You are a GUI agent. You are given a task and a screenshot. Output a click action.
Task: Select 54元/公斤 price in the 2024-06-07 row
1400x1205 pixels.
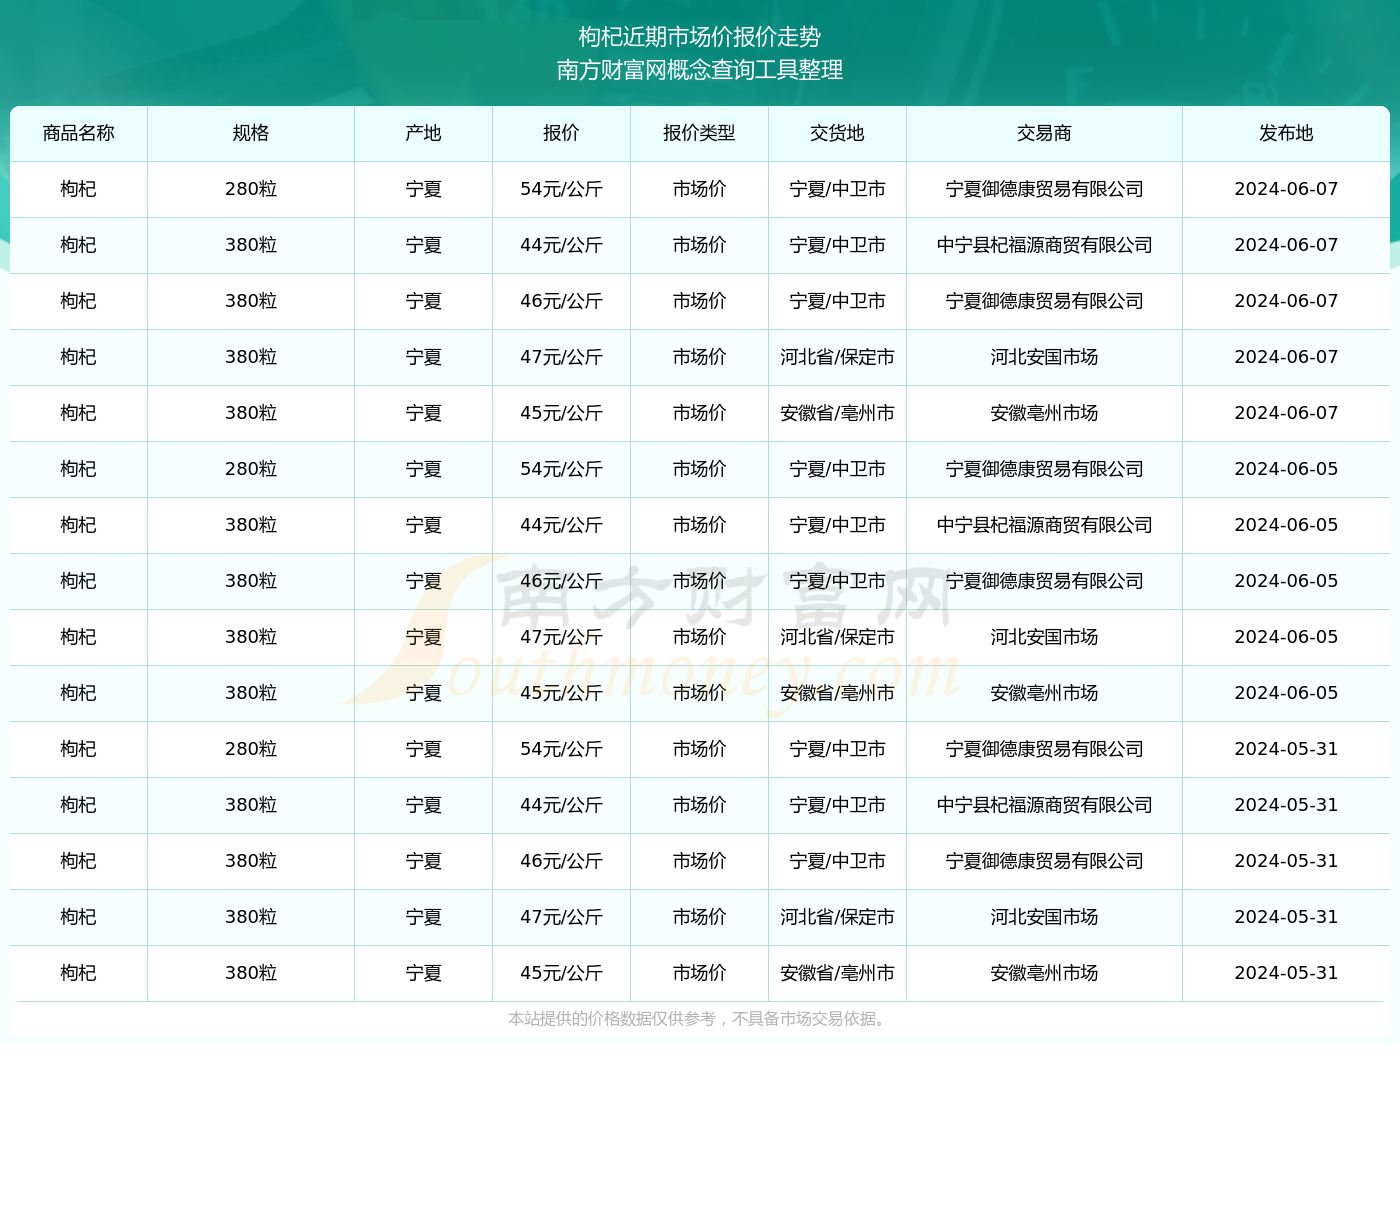click(x=561, y=189)
